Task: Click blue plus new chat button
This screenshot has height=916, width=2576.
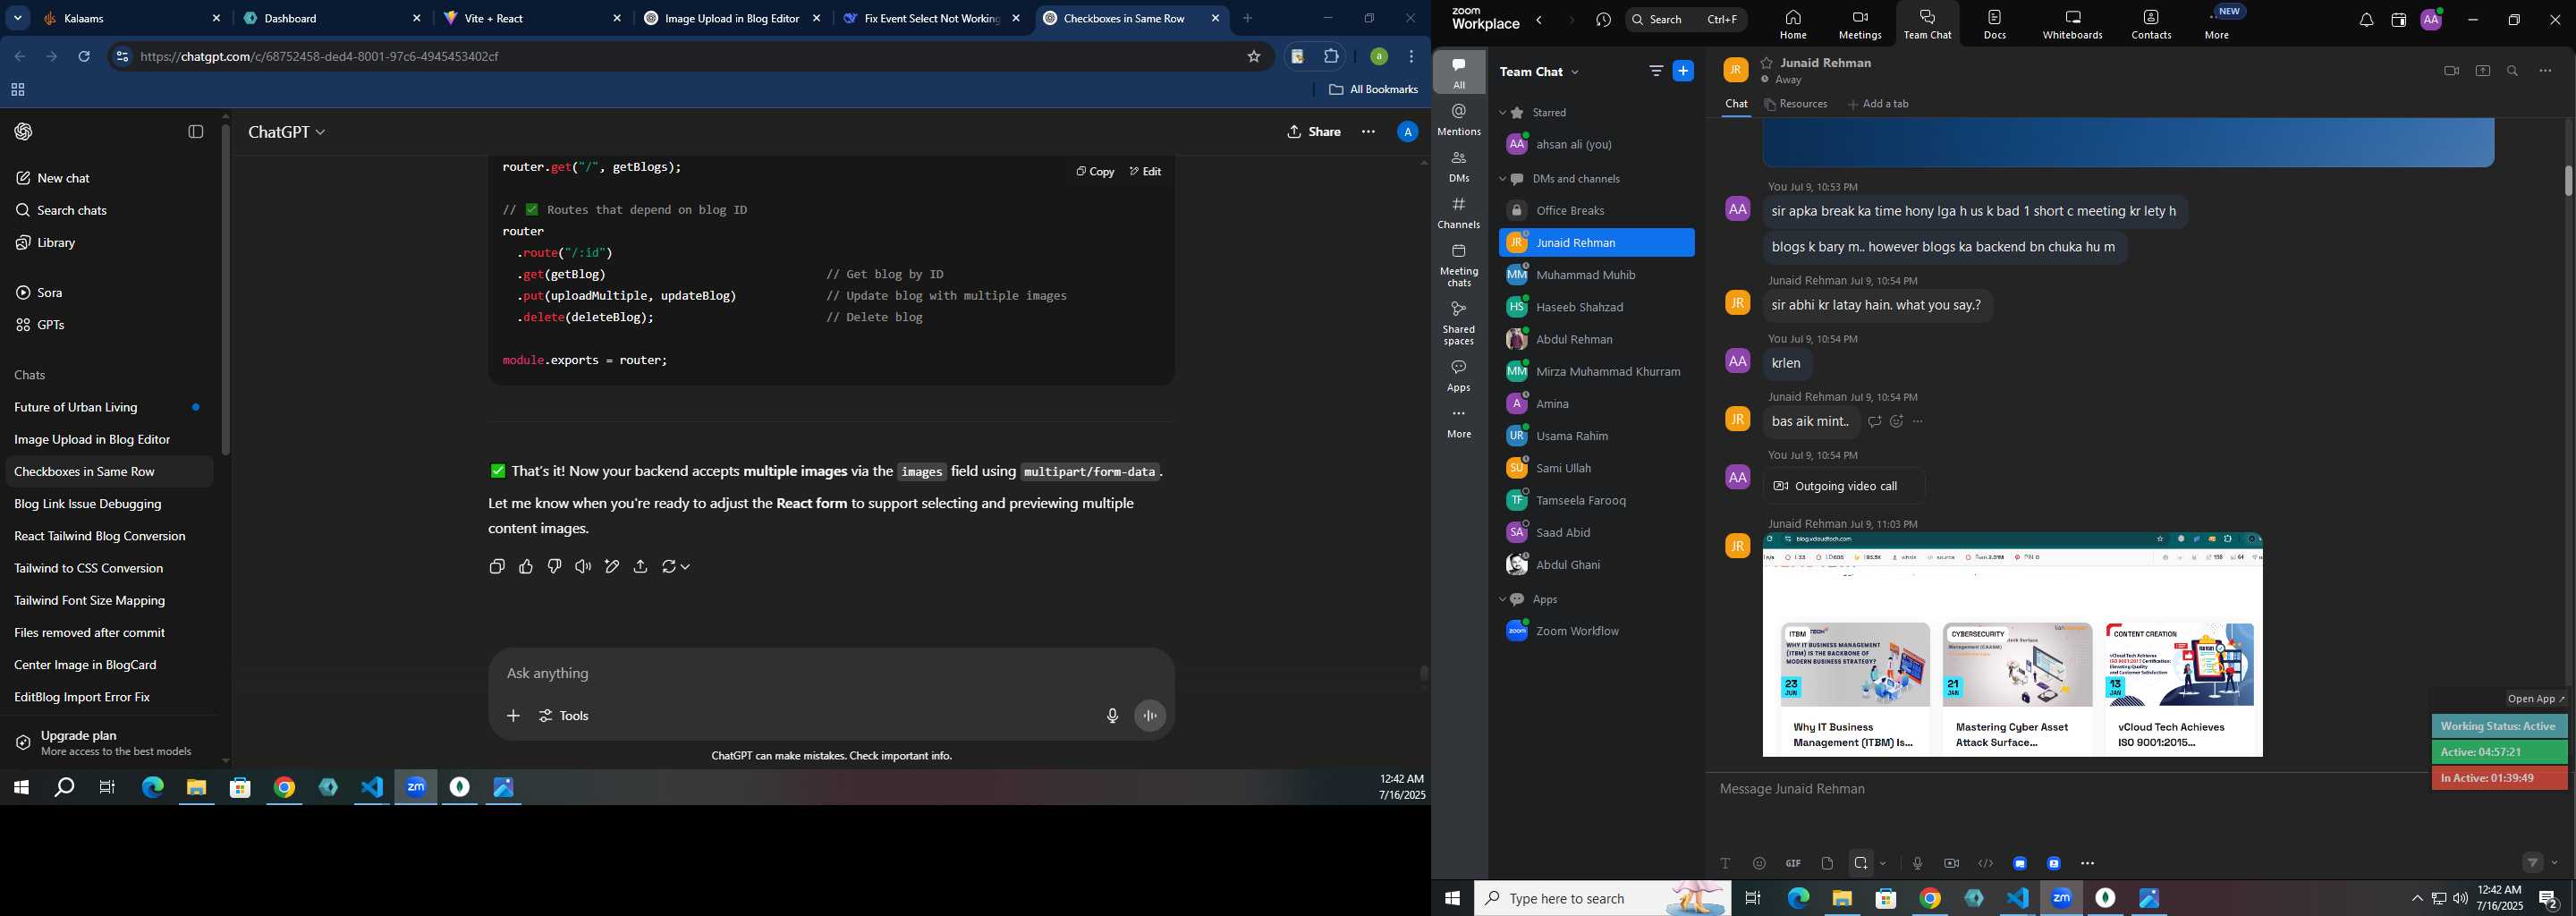Action: point(1684,71)
